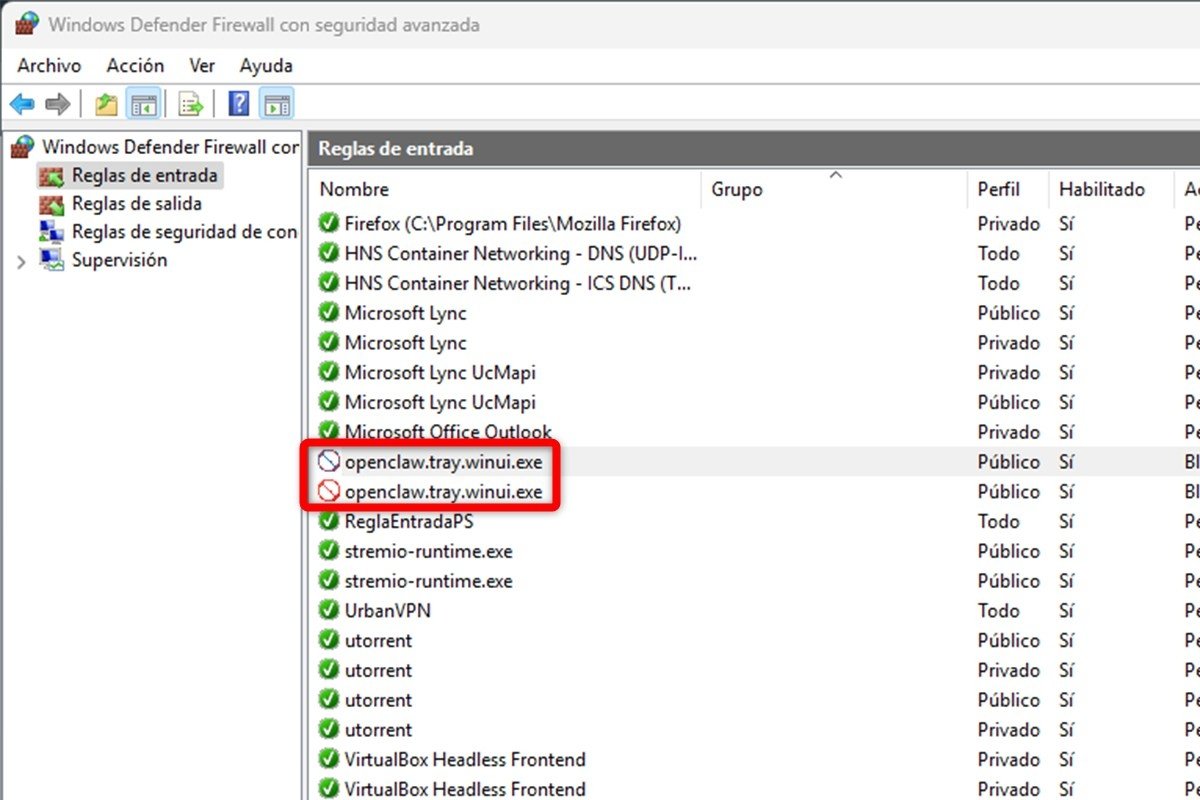Toggle the console tree toolbar icon
The width and height of the screenshot is (1200, 800).
pyautogui.click(x=145, y=103)
